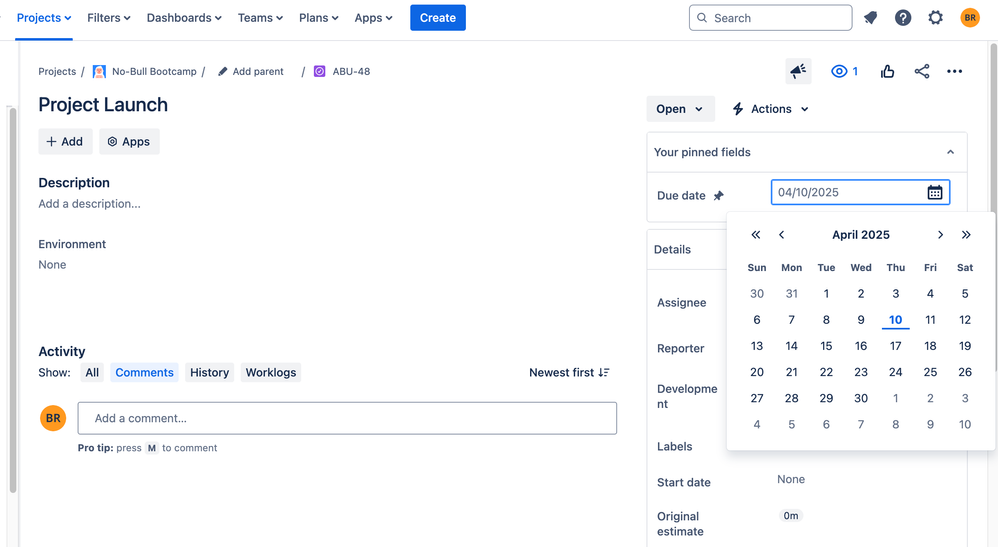Open the Settings gear icon
This screenshot has height=547, width=998.
click(x=935, y=18)
